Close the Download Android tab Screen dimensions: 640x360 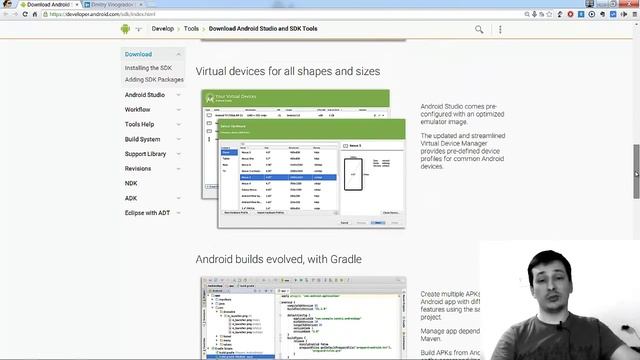coord(77,4)
